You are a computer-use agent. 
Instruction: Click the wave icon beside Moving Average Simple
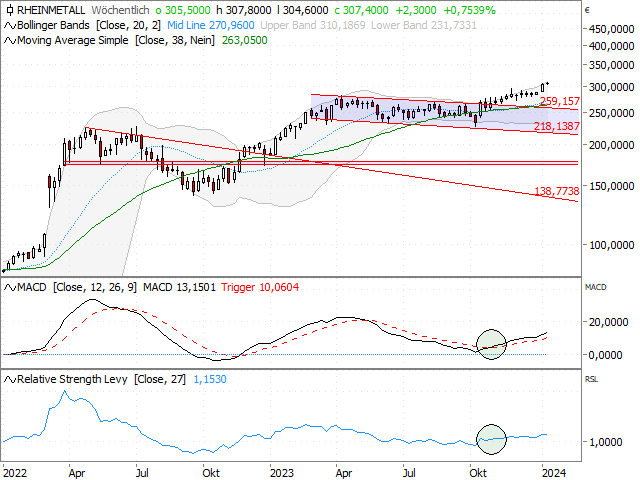(10, 41)
